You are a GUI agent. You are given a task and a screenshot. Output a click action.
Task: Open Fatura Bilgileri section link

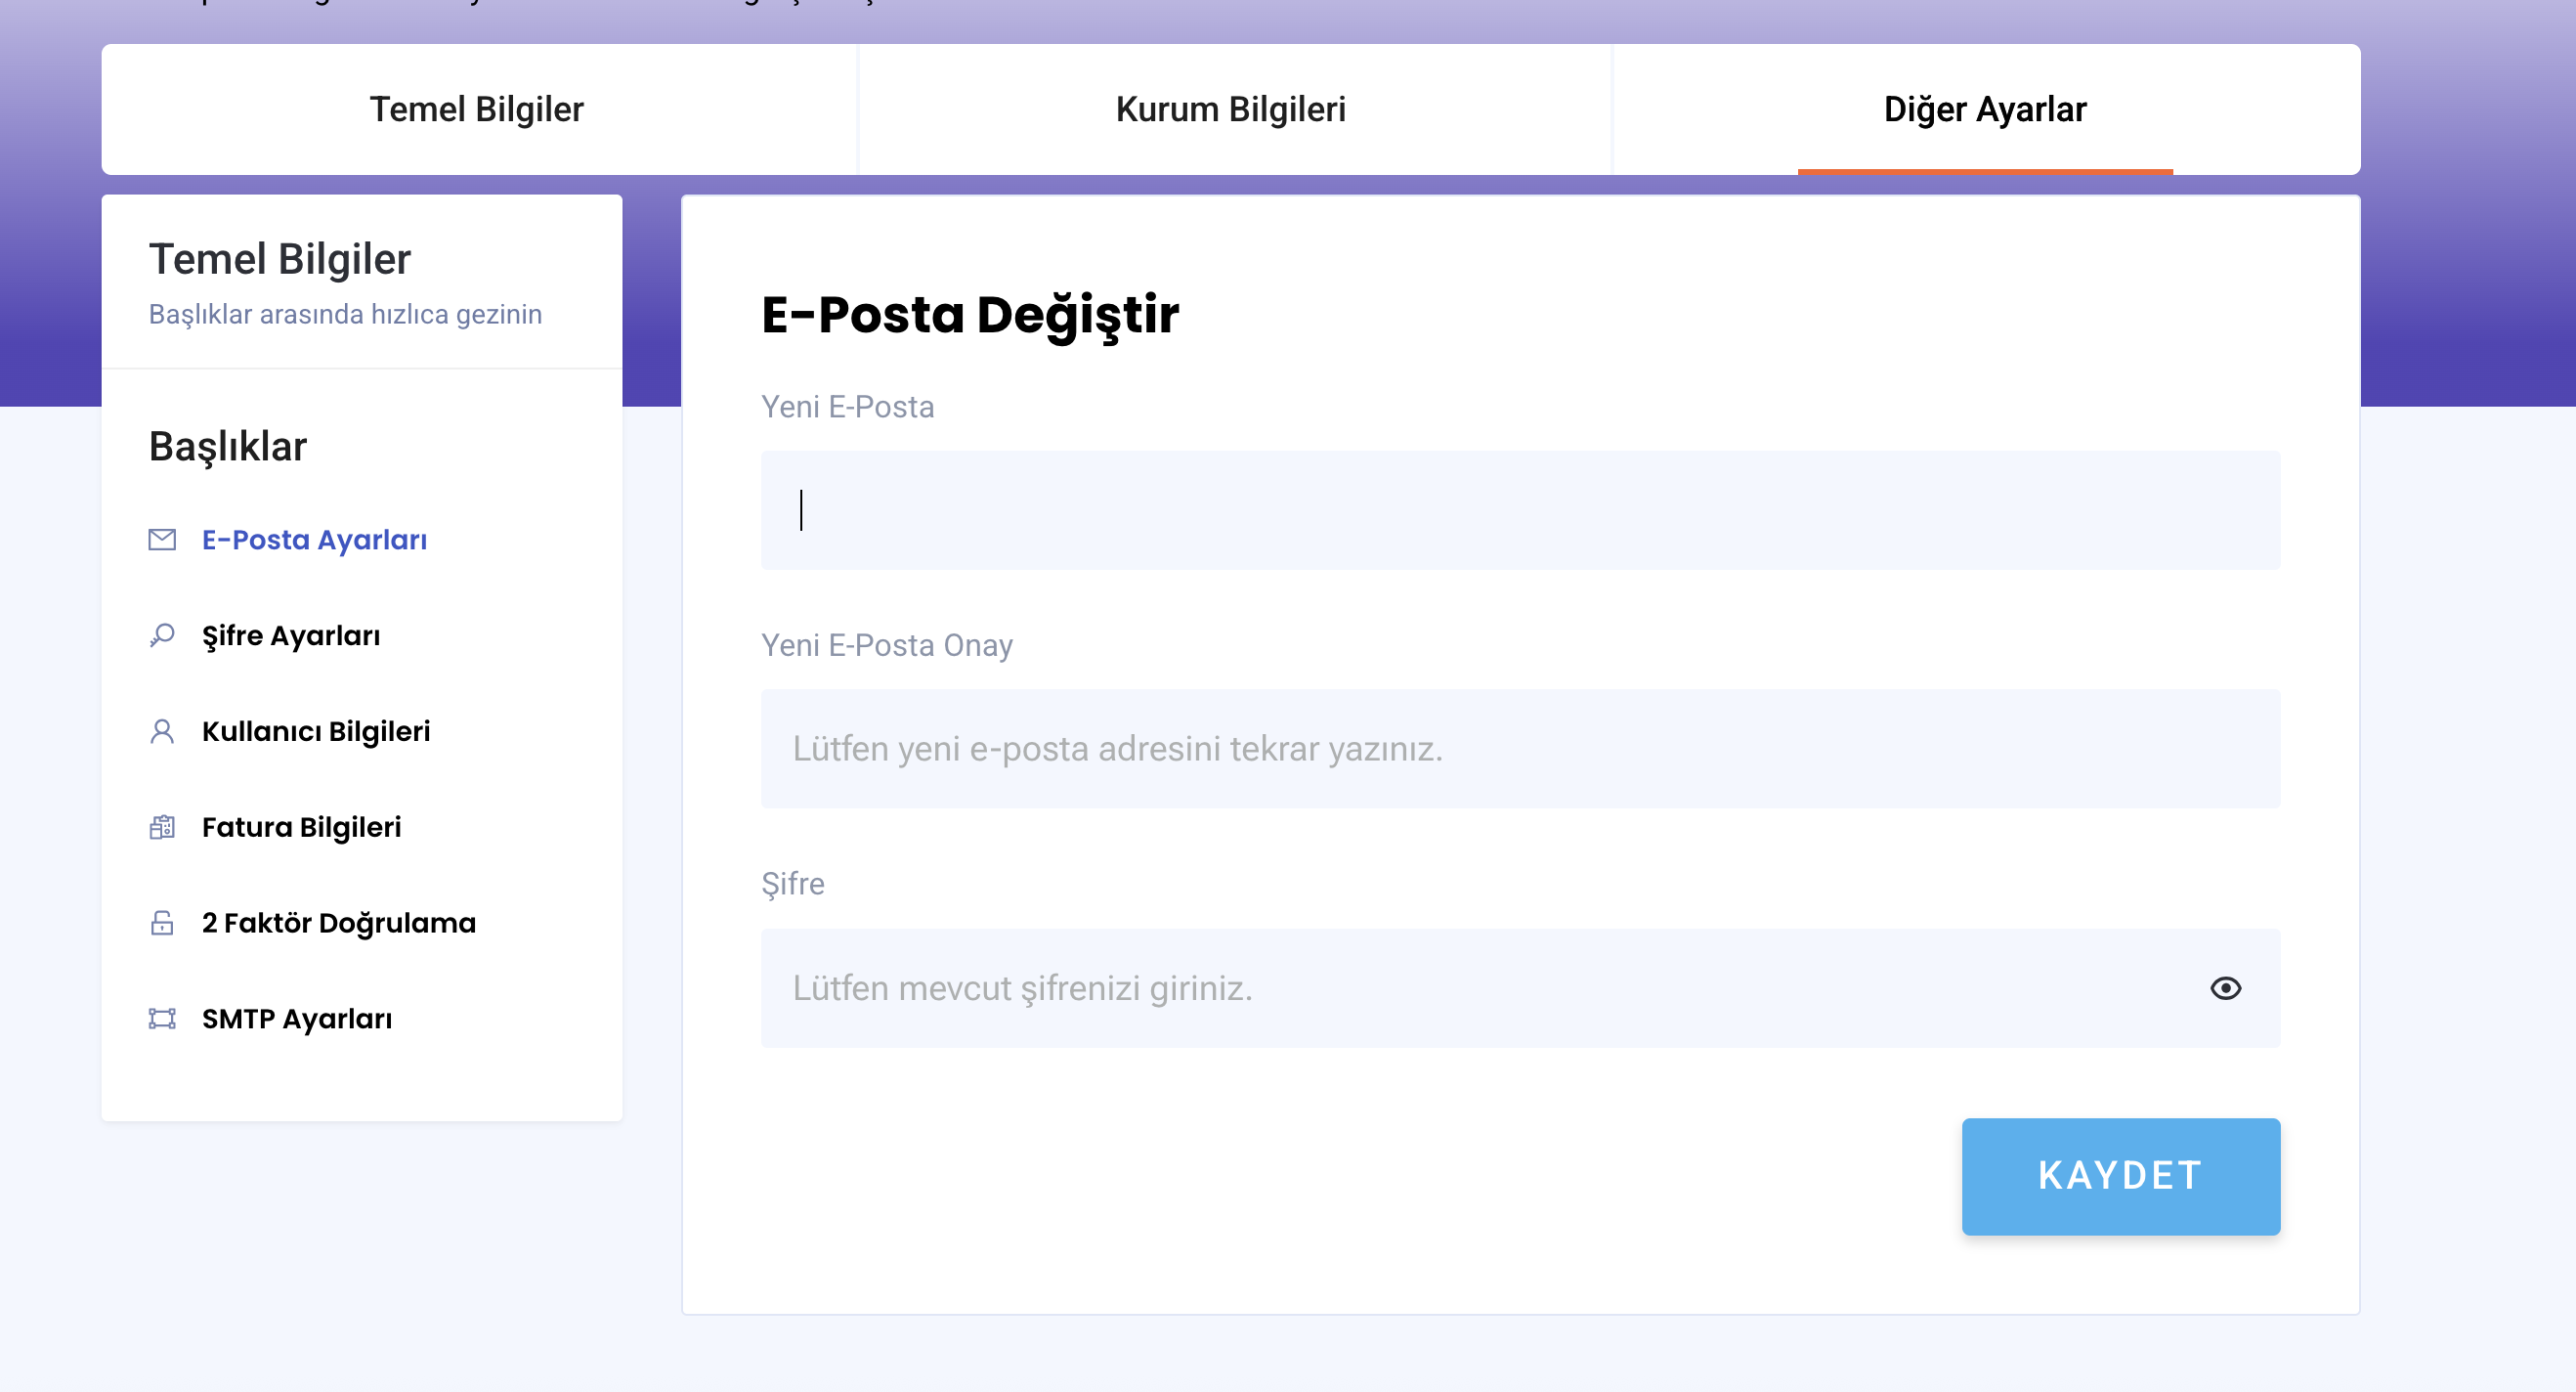point(301,828)
